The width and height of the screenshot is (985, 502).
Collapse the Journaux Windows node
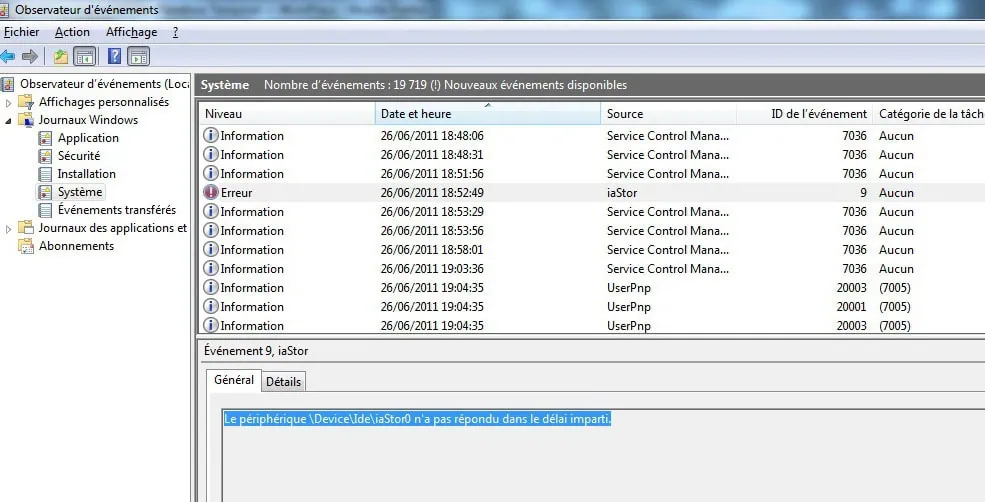click(x=9, y=121)
